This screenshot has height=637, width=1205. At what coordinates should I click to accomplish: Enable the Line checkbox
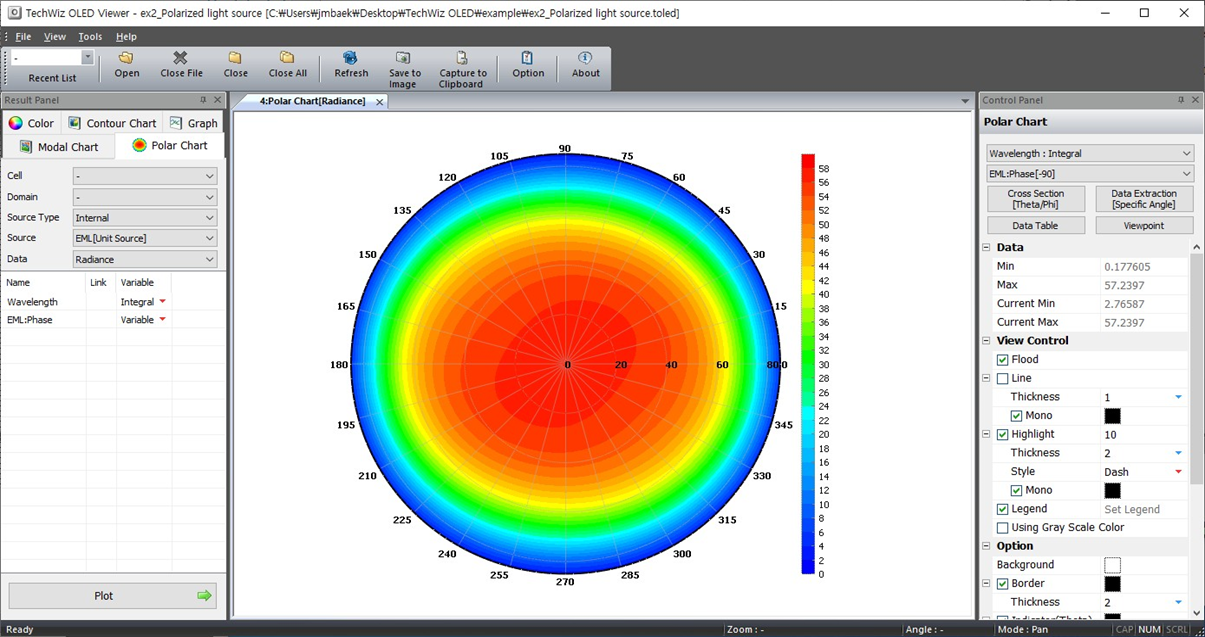(1002, 379)
